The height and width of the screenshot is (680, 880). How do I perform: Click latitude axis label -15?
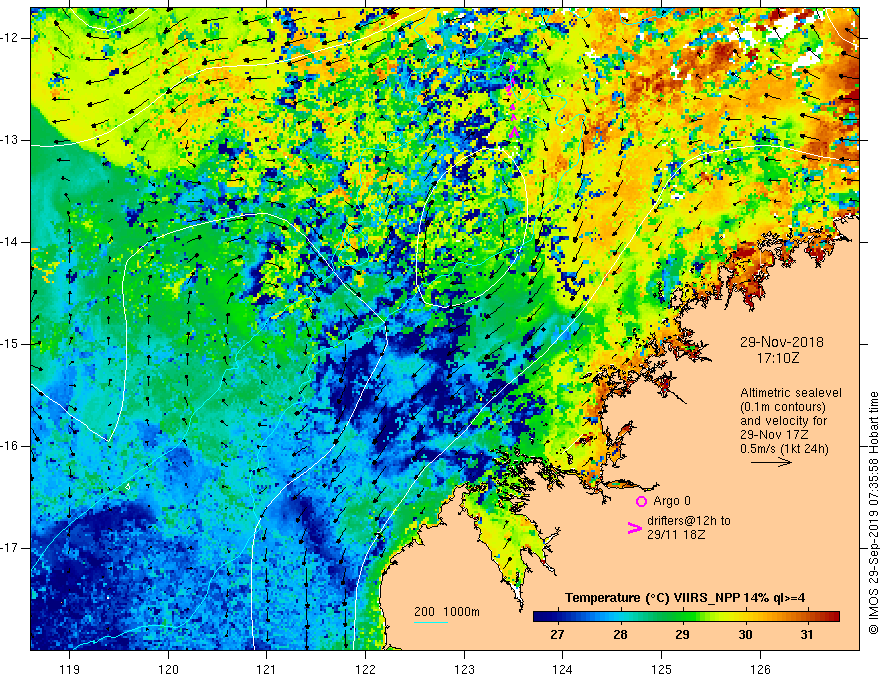pos(10,344)
